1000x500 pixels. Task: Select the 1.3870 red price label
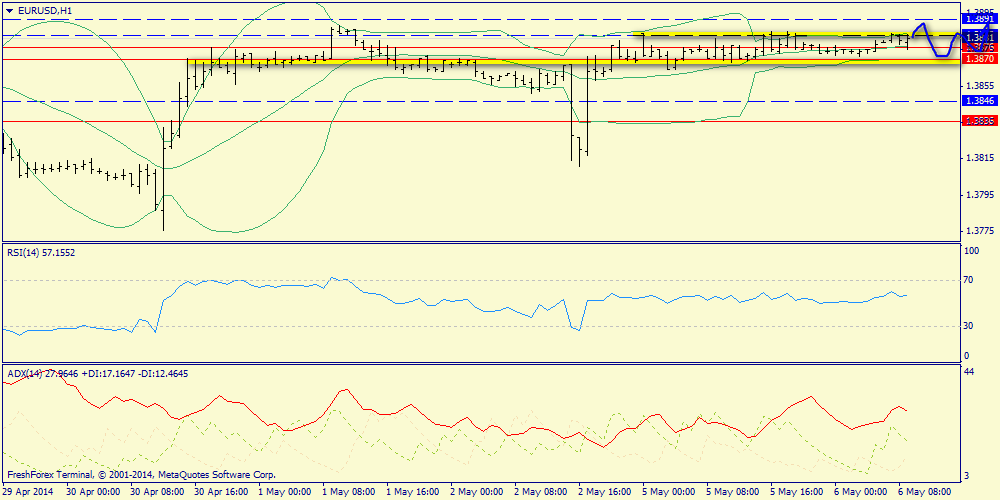[980, 59]
